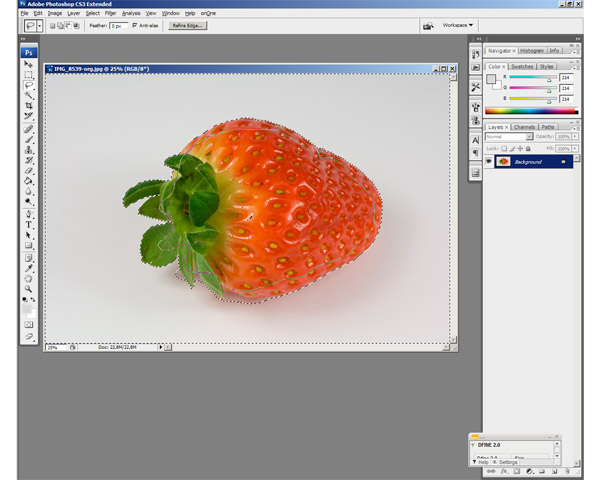The width and height of the screenshot is (600, 480).
Task: Select the Paint Bucket tool
Action: [29, 181]
